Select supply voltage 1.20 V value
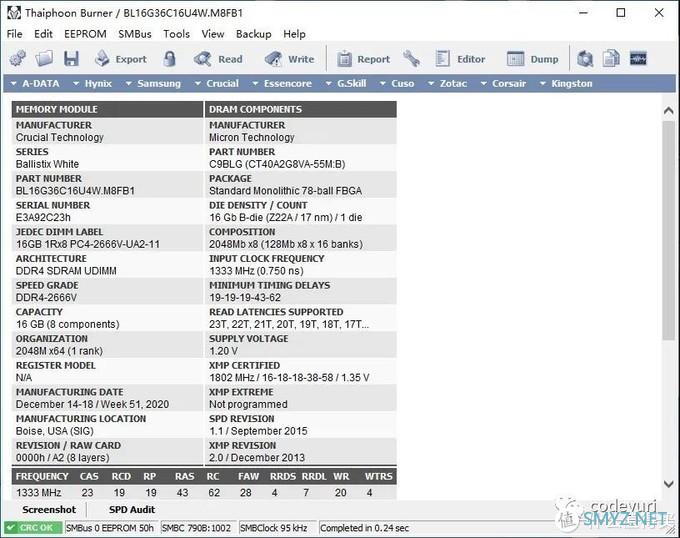This screenshot has width=680, height=538. (x=223, y=351)
